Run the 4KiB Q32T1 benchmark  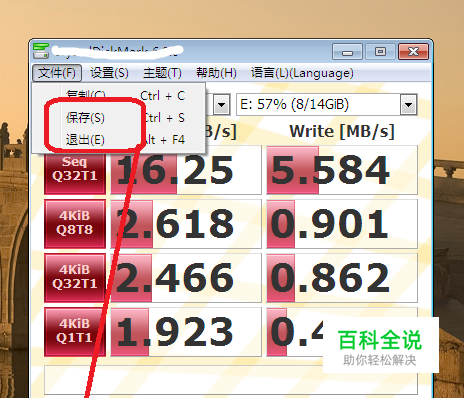pyautogui.click(x=75, y=278)
